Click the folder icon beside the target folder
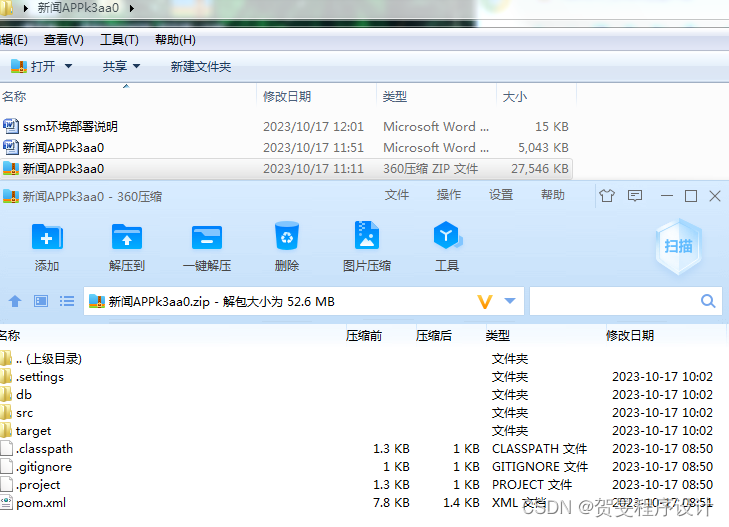 point(6,431)
